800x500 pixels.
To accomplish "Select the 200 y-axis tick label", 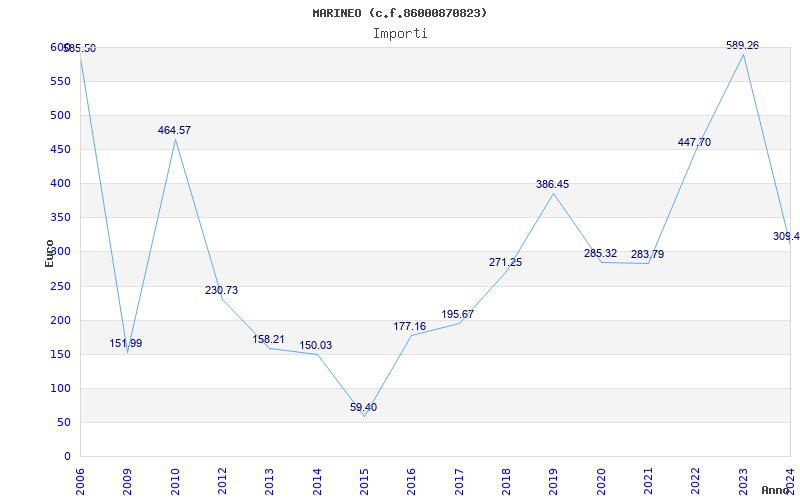I will click(x=60, y=320).
